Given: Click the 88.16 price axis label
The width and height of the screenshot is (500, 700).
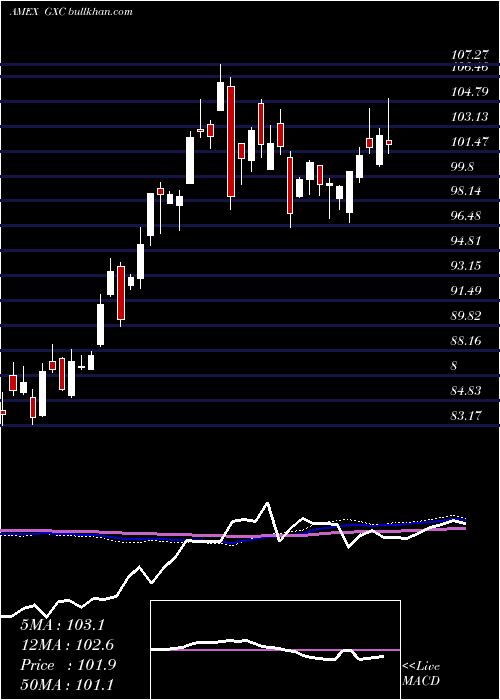Looking at the screenshot, I should tap(466, 341).
